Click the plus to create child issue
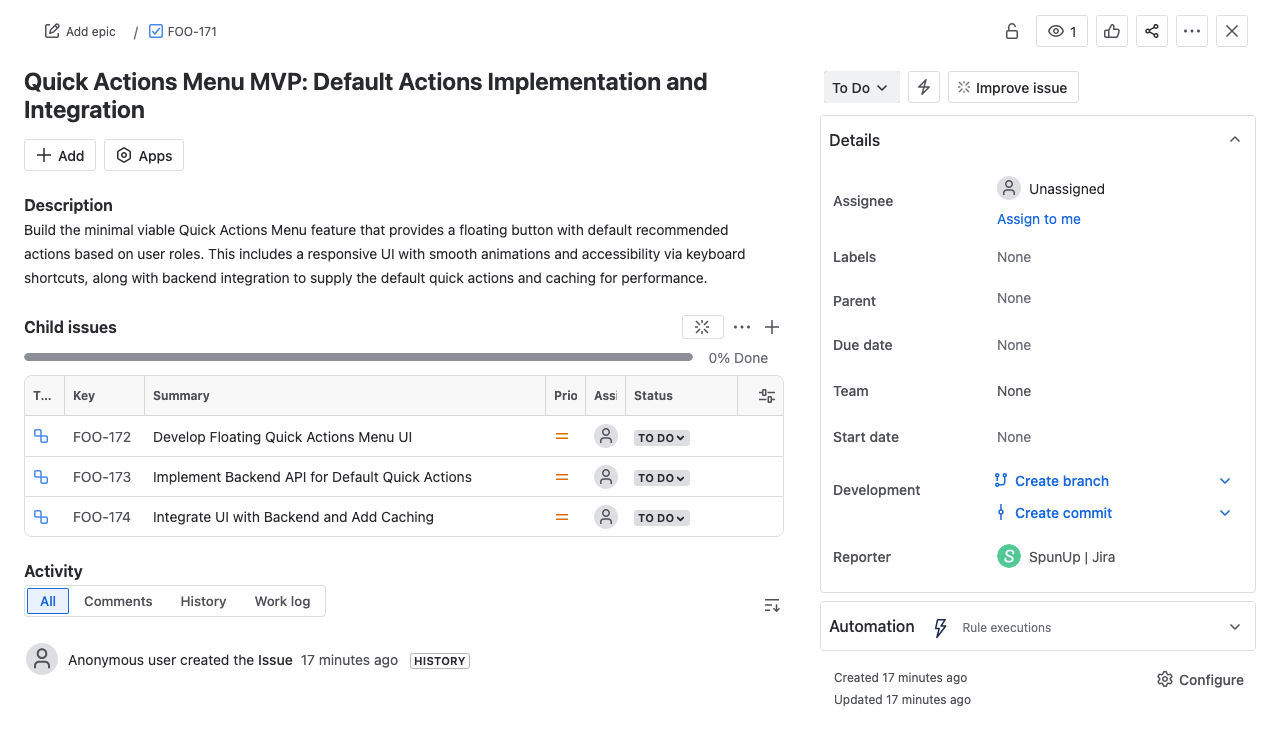 click(x=772, y=327)
